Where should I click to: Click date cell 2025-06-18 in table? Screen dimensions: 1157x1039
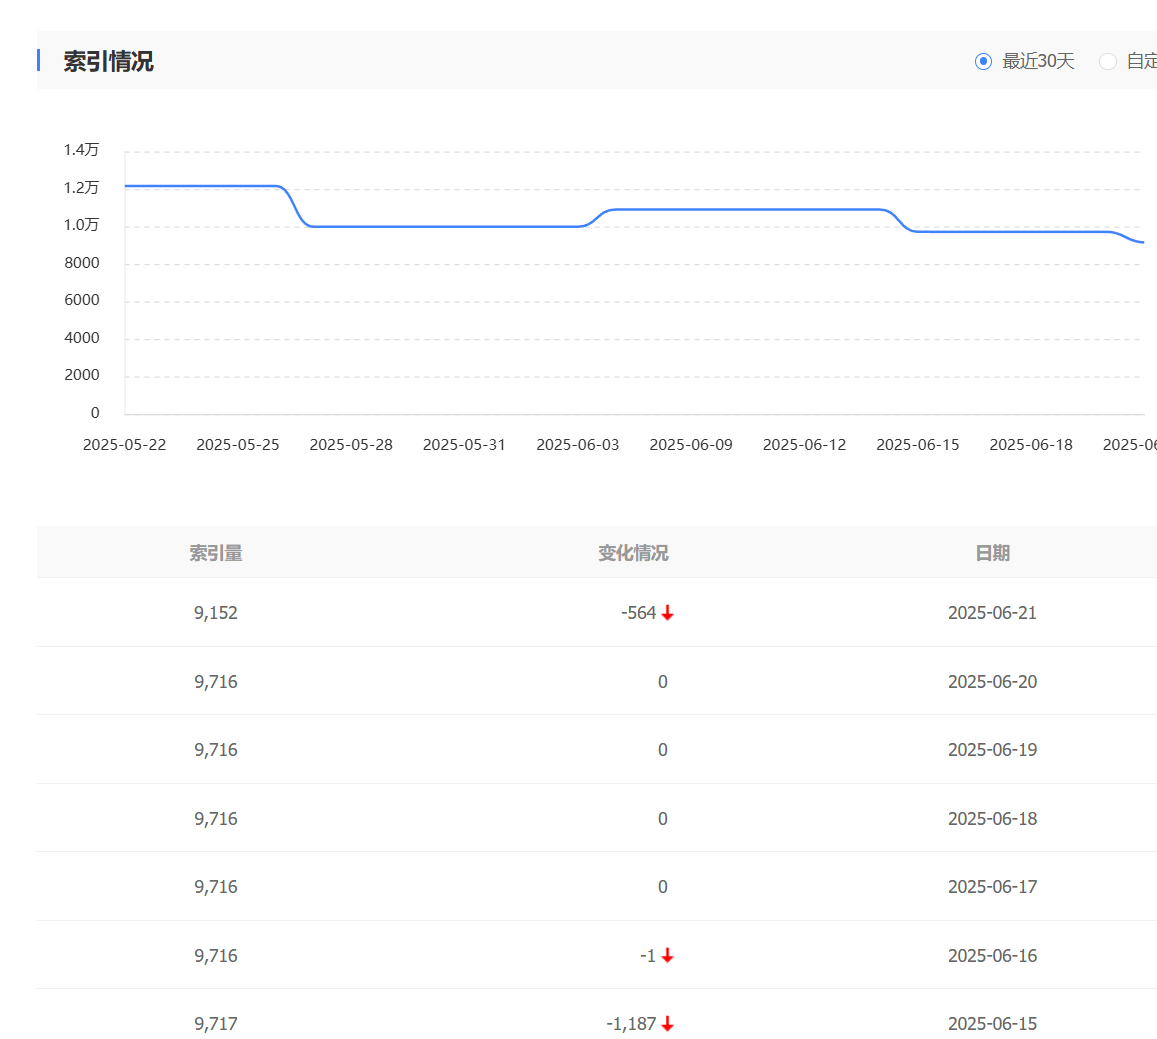[992, 819]
